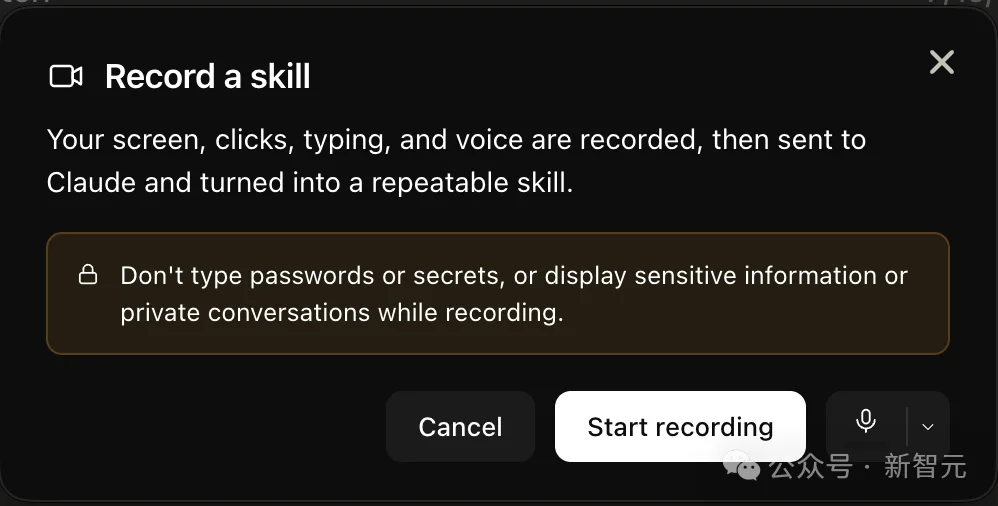Screen dimensions: 998x506
Task: Click the video camera icon beside the title
Action: (x=66, y=76)
